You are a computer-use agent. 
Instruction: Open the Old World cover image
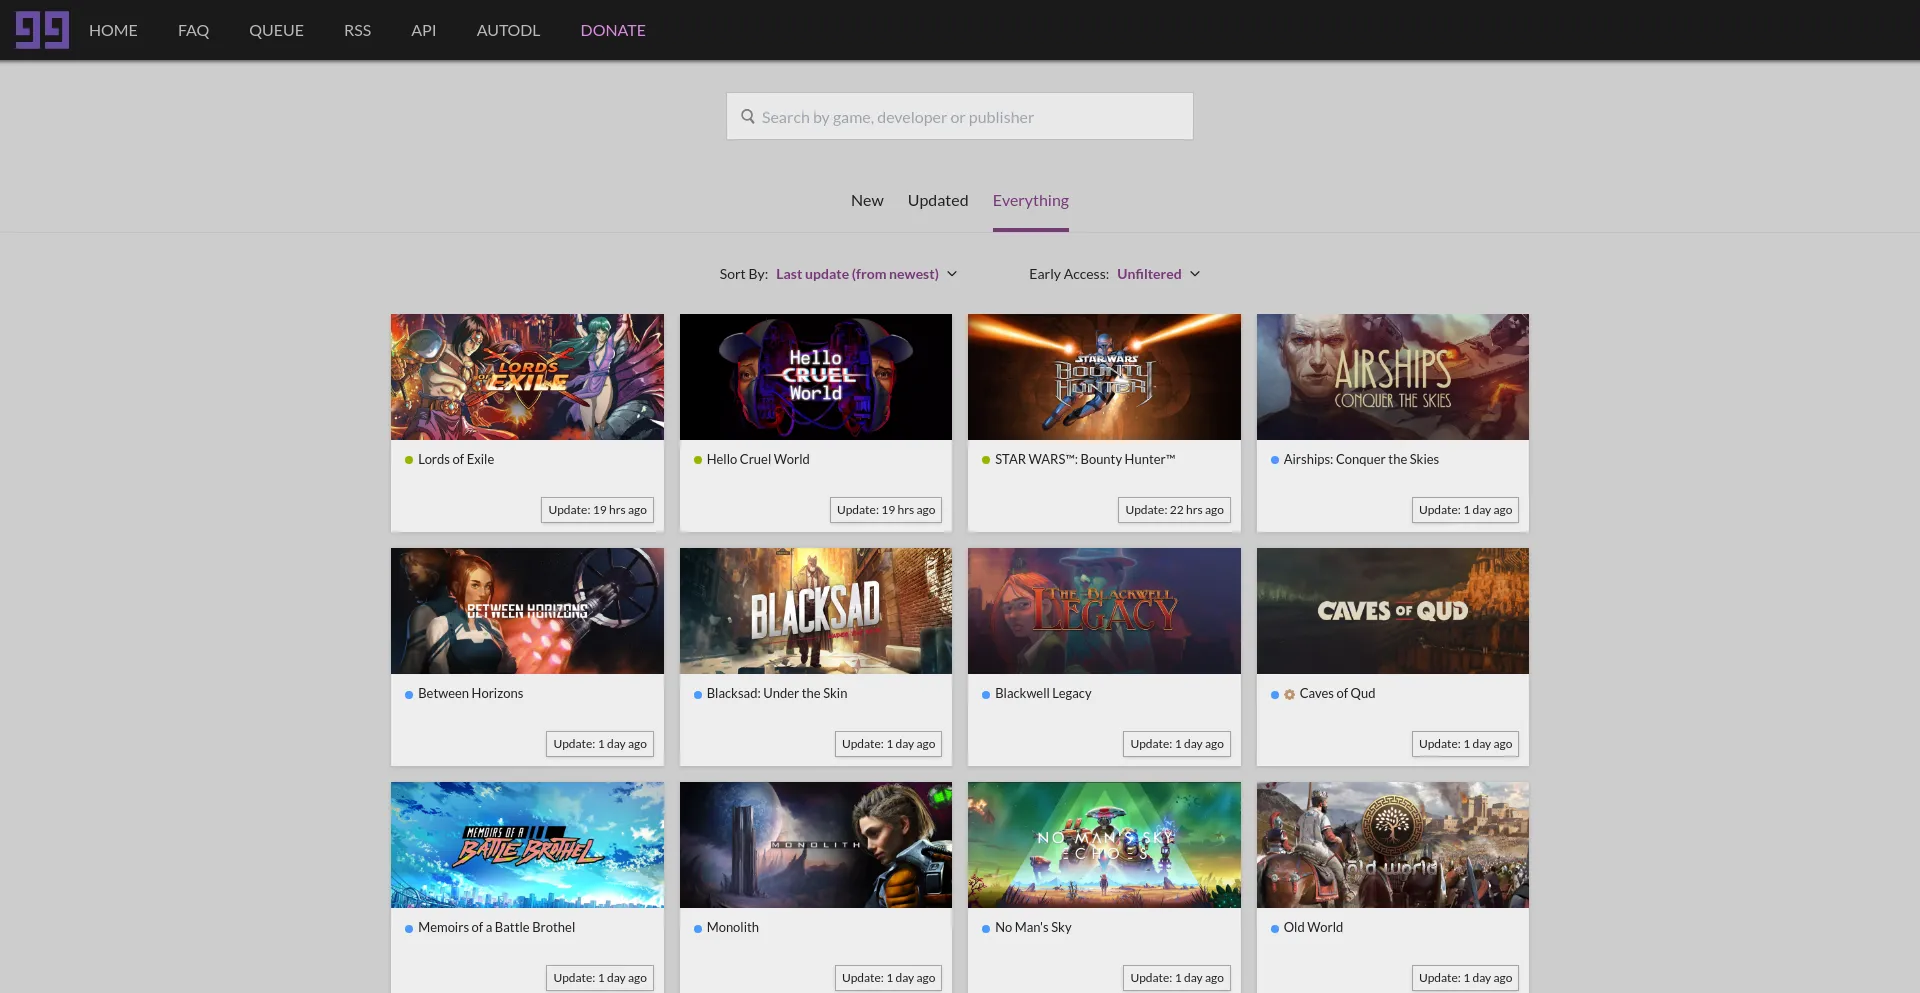(x=1393, y=845)
